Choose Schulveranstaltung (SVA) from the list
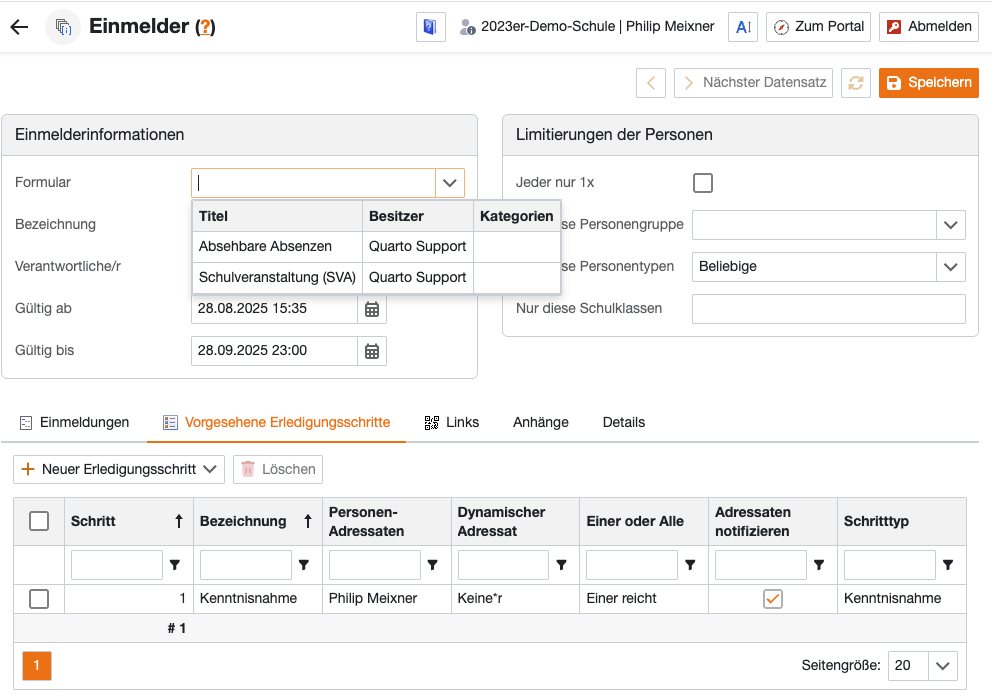 (x=277, y=277)
